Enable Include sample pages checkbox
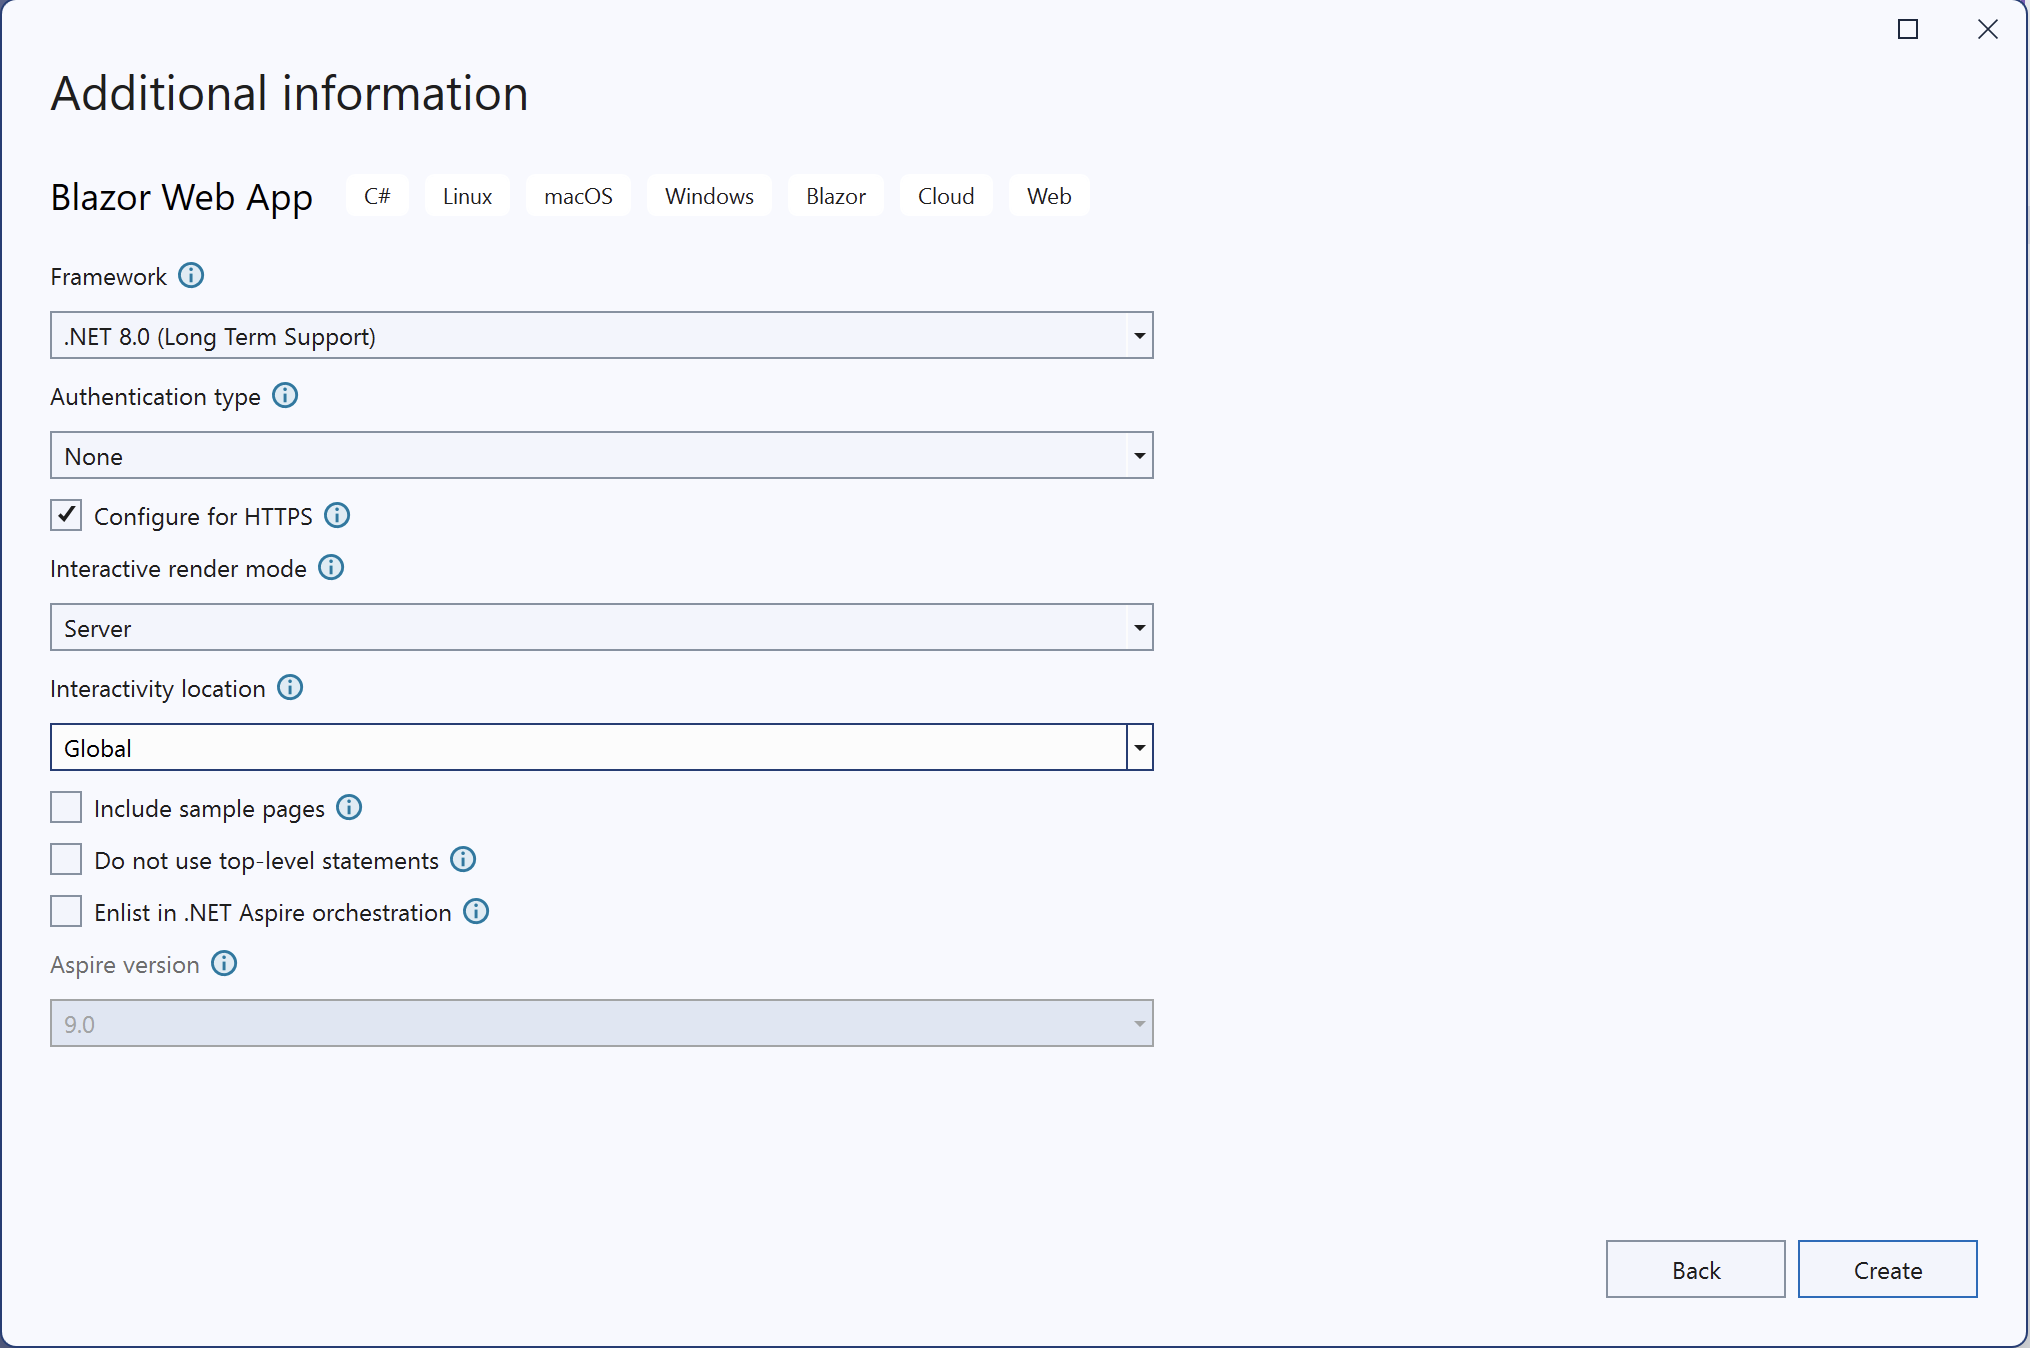 pos(66,807)
